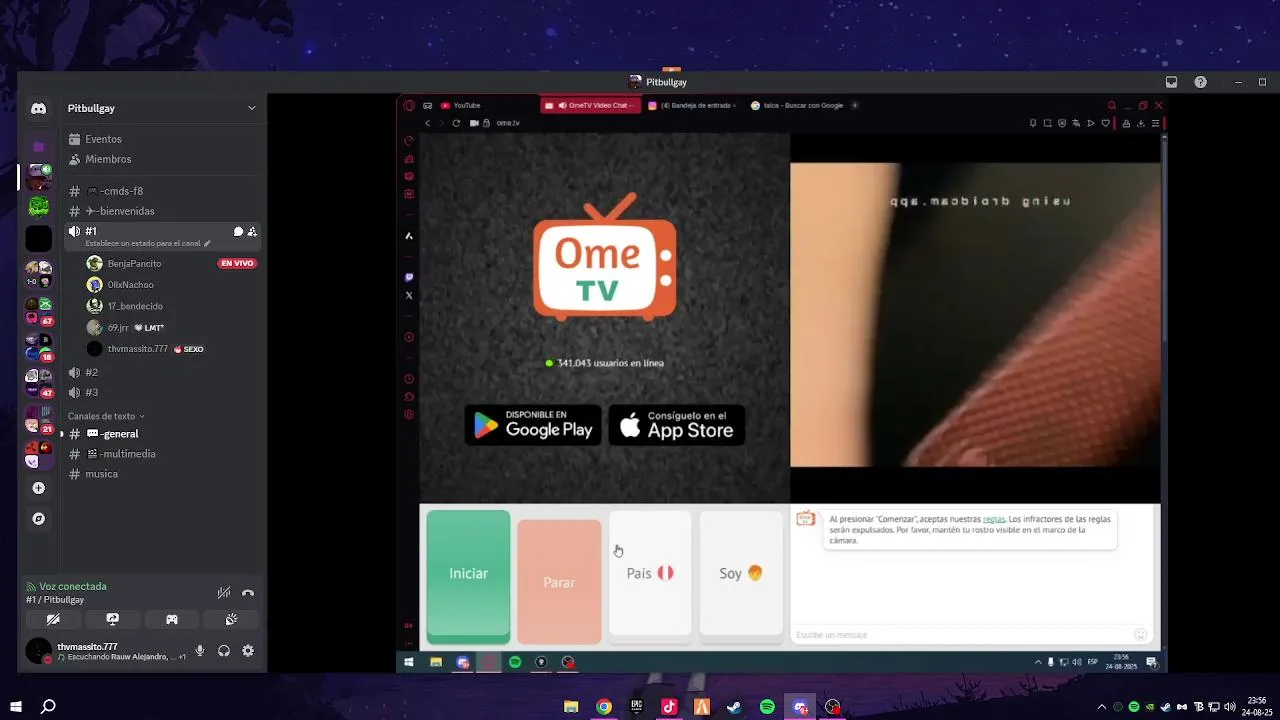The image size is (1280, 720).
Task: Edit the channel status pencil icon
Action: tap(207, 243)
